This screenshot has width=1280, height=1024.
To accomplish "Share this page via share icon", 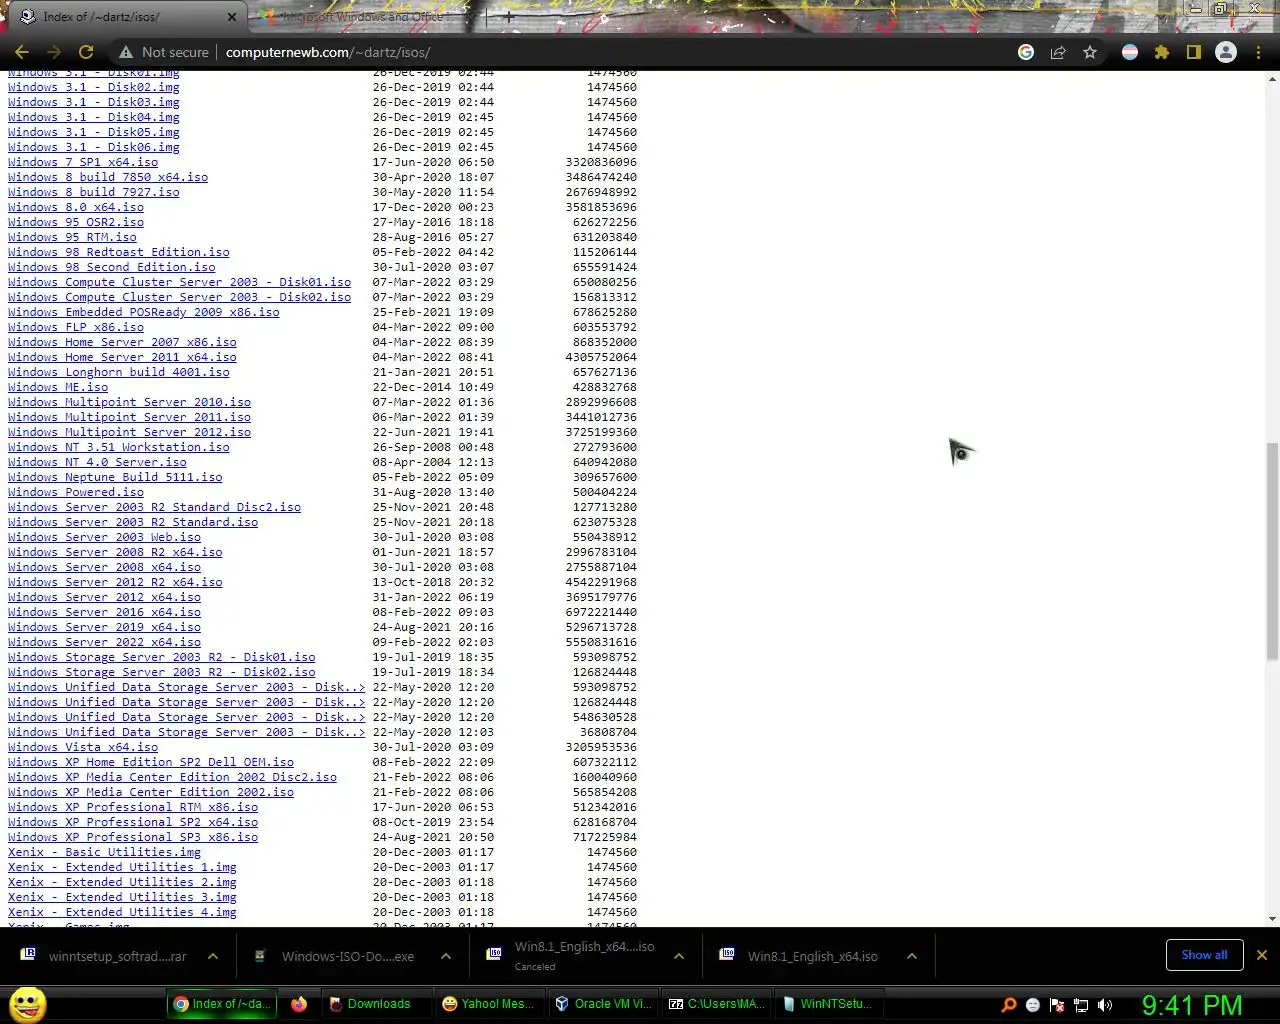I will (1058, 52).
